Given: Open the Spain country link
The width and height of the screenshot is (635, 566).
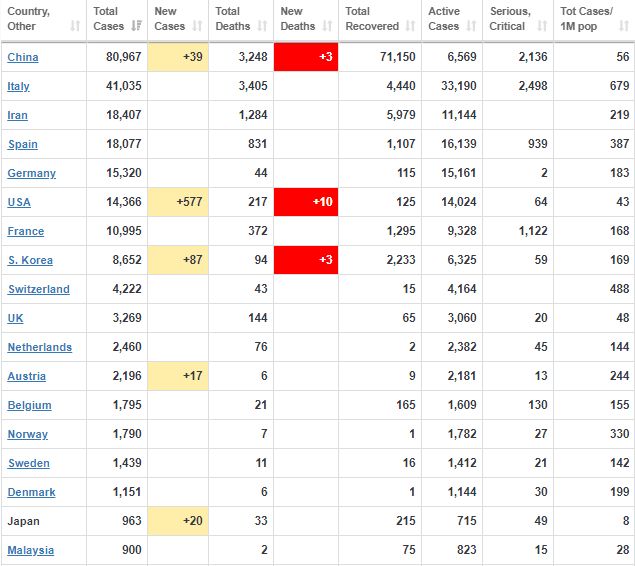Looking at the screenshot, I should point(23,144).
